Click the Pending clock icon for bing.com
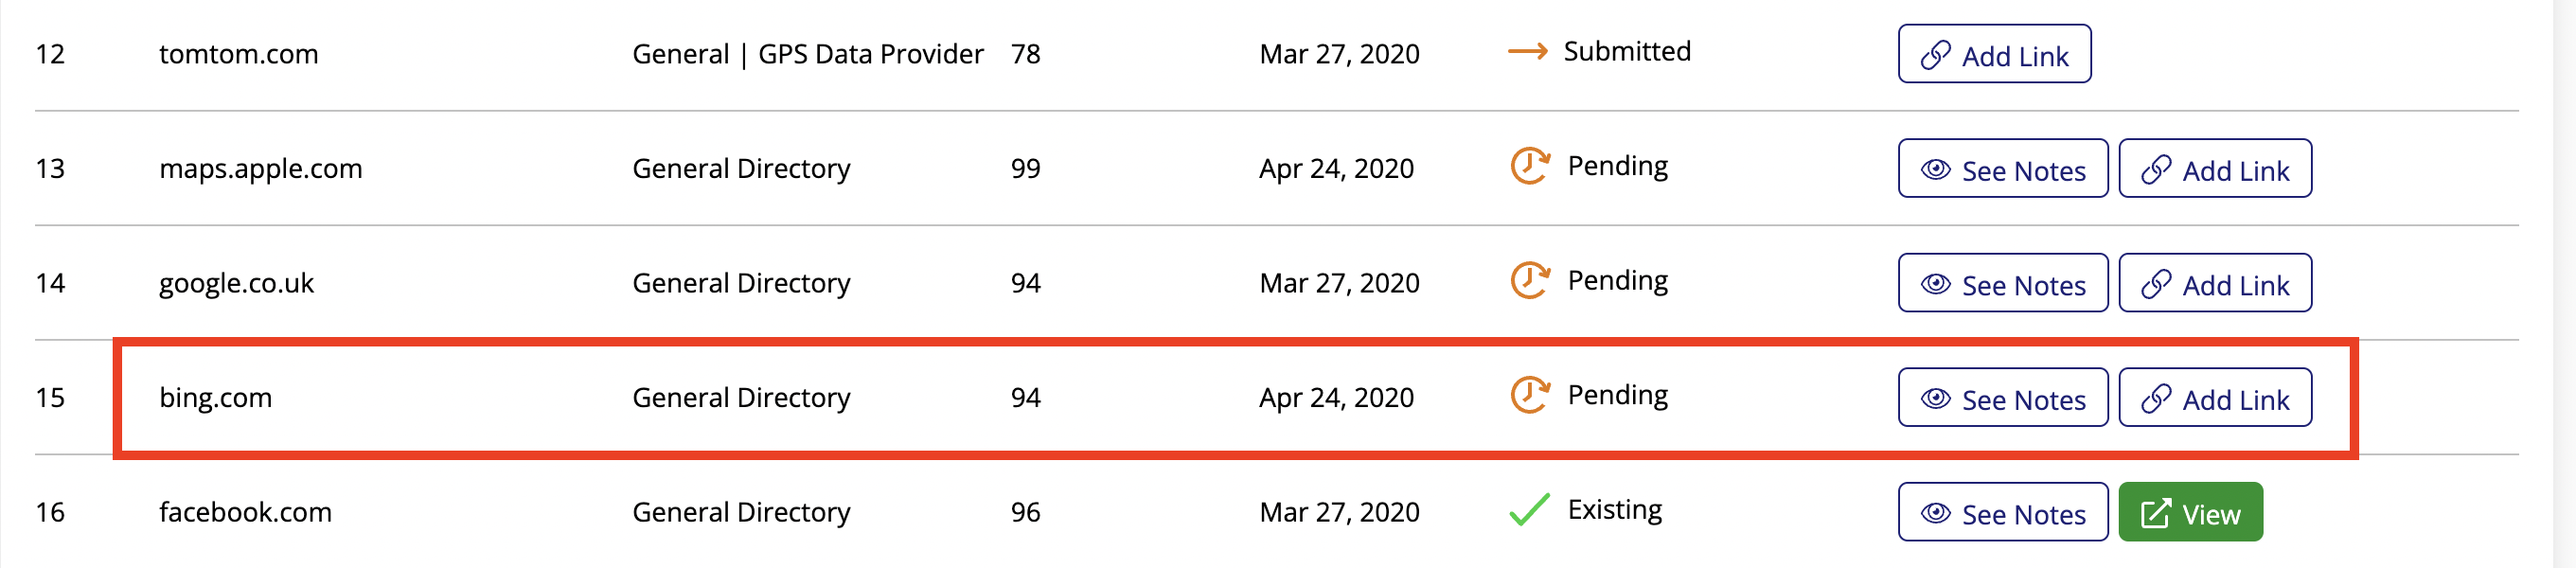Screen dimensions: 2576x568 click(x=1529, y=395)
